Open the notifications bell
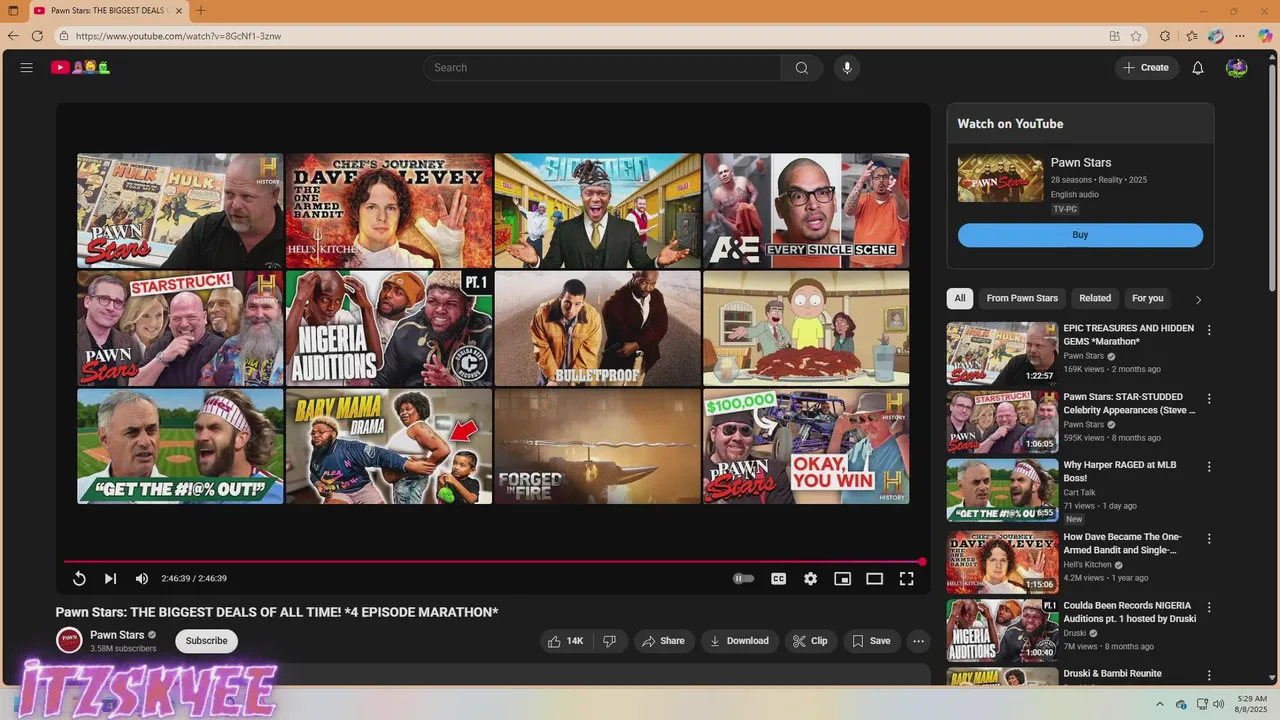The width and height of the screenshot is (1280, 720). [1197, 68]
